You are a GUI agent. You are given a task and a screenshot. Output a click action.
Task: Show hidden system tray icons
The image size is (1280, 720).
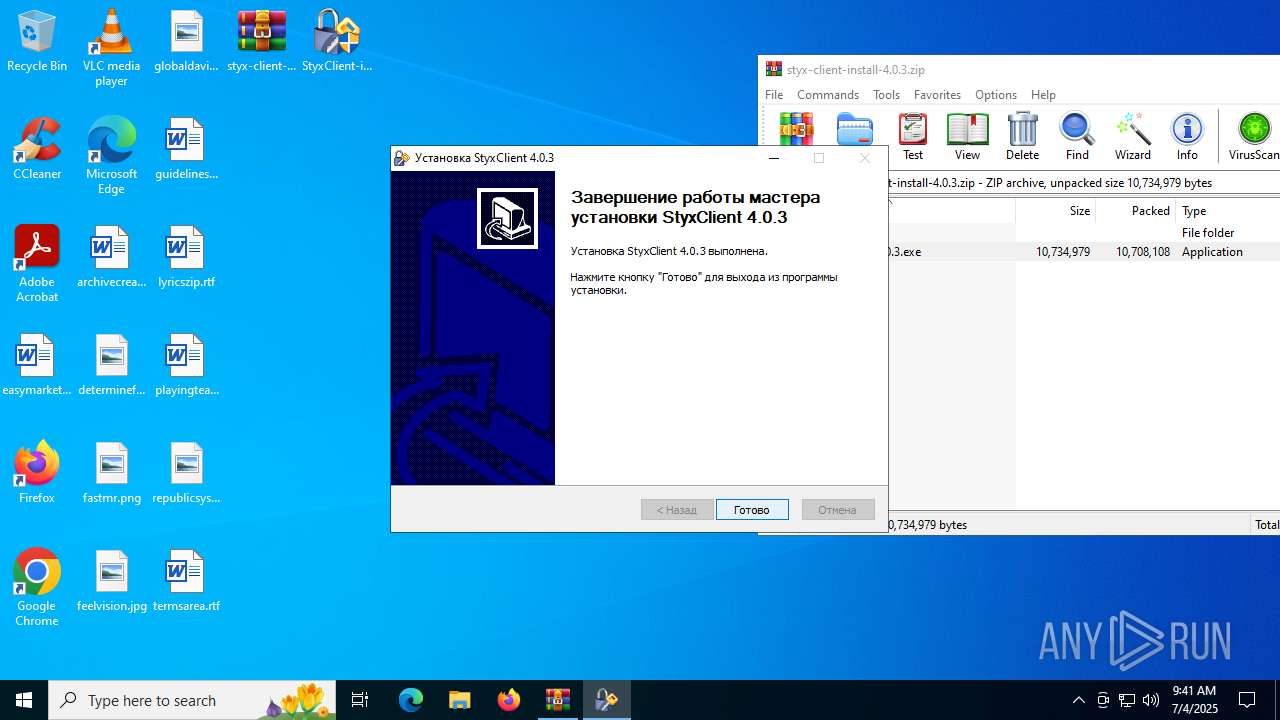tap(1078, 700)
